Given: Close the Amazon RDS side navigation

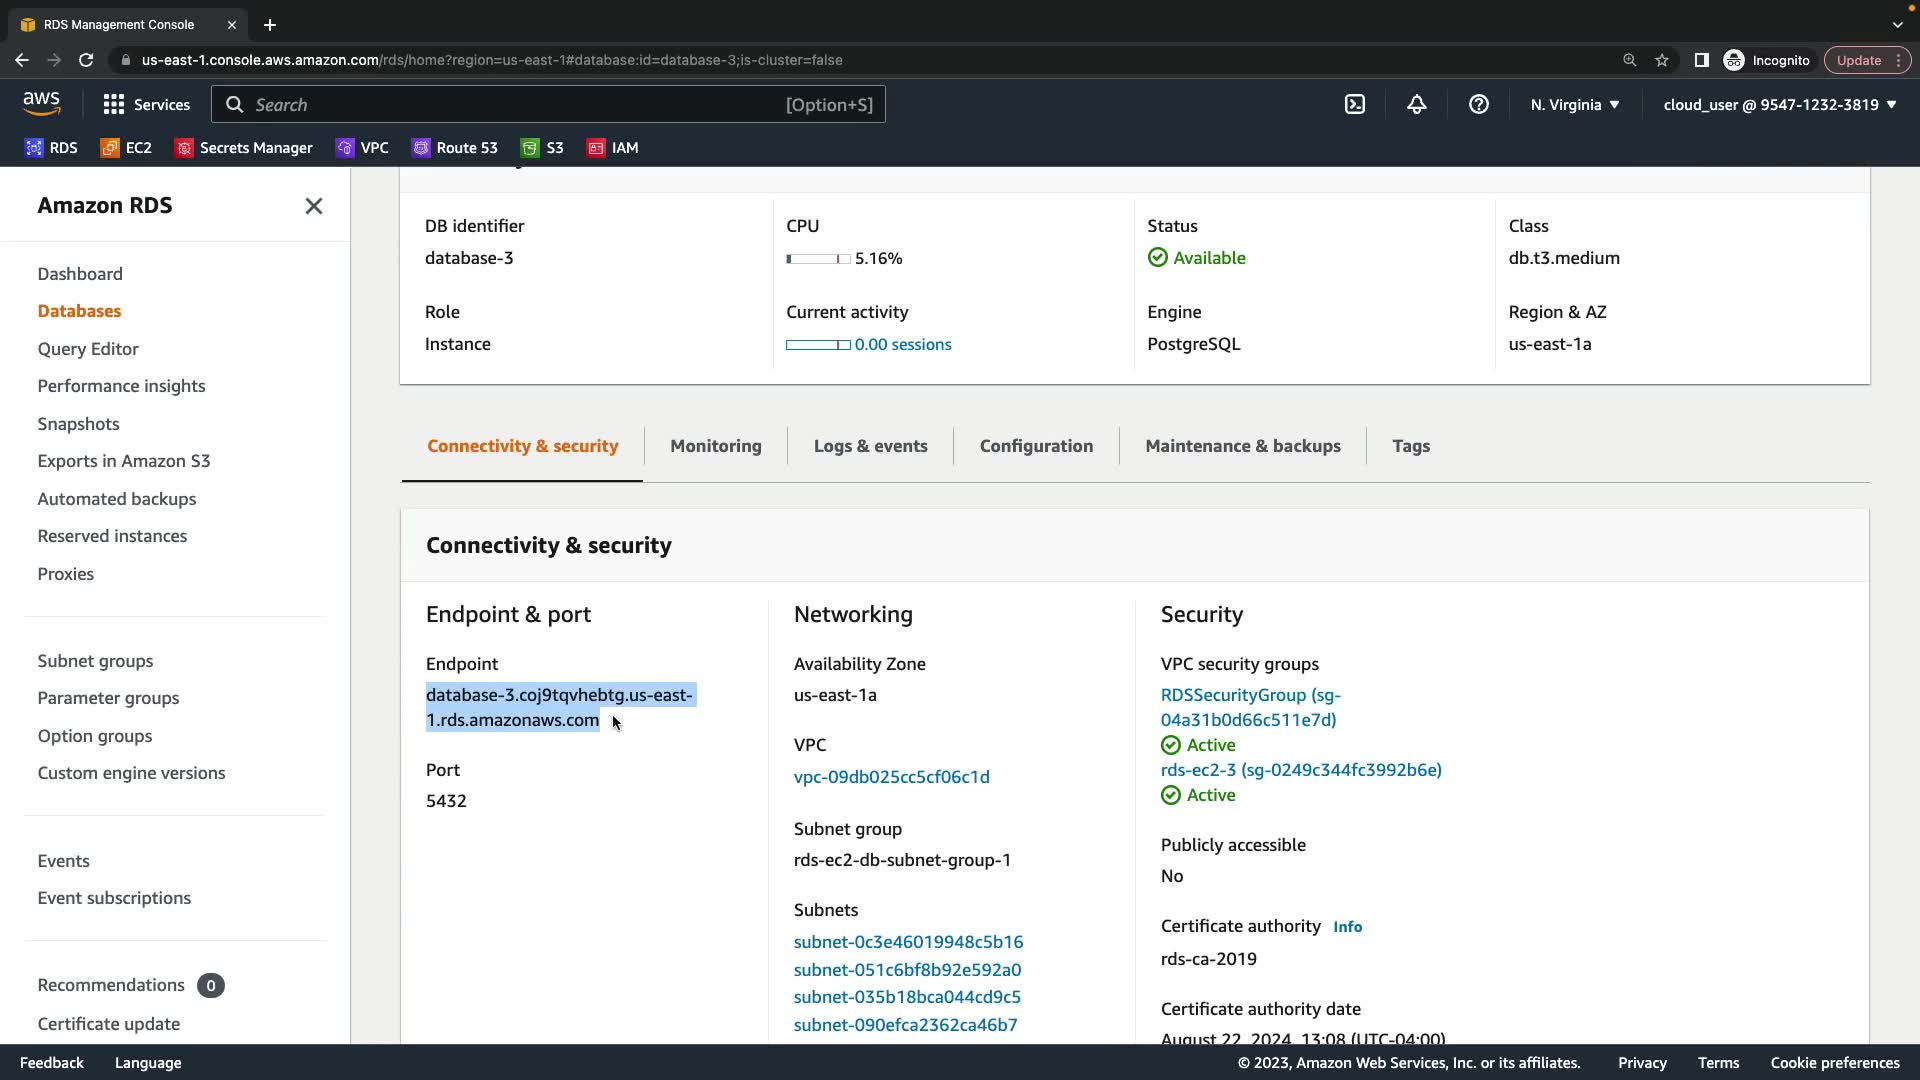Looking at the screenshot, I should (313, 206).
